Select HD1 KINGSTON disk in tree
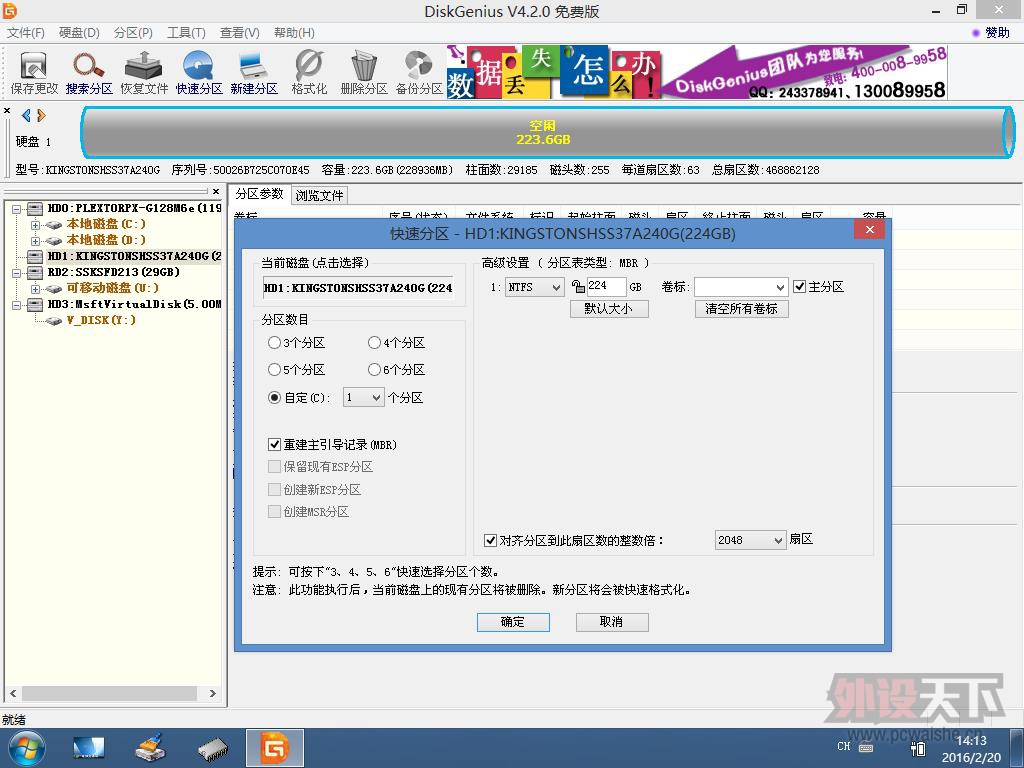Image resolution: width=1024 pixels, height=768 pixels. [x=134, y=256]
